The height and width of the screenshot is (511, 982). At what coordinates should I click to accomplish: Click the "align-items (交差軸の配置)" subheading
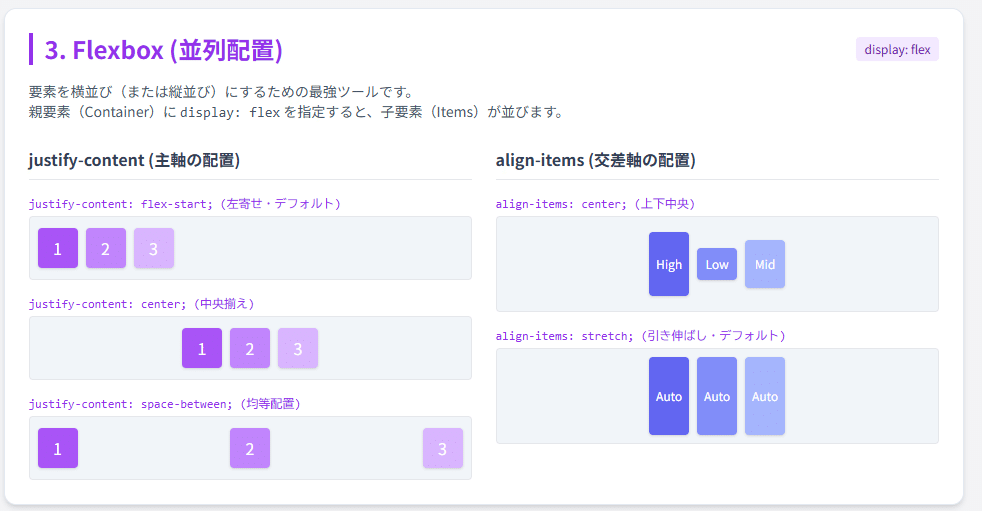[596, 160]
